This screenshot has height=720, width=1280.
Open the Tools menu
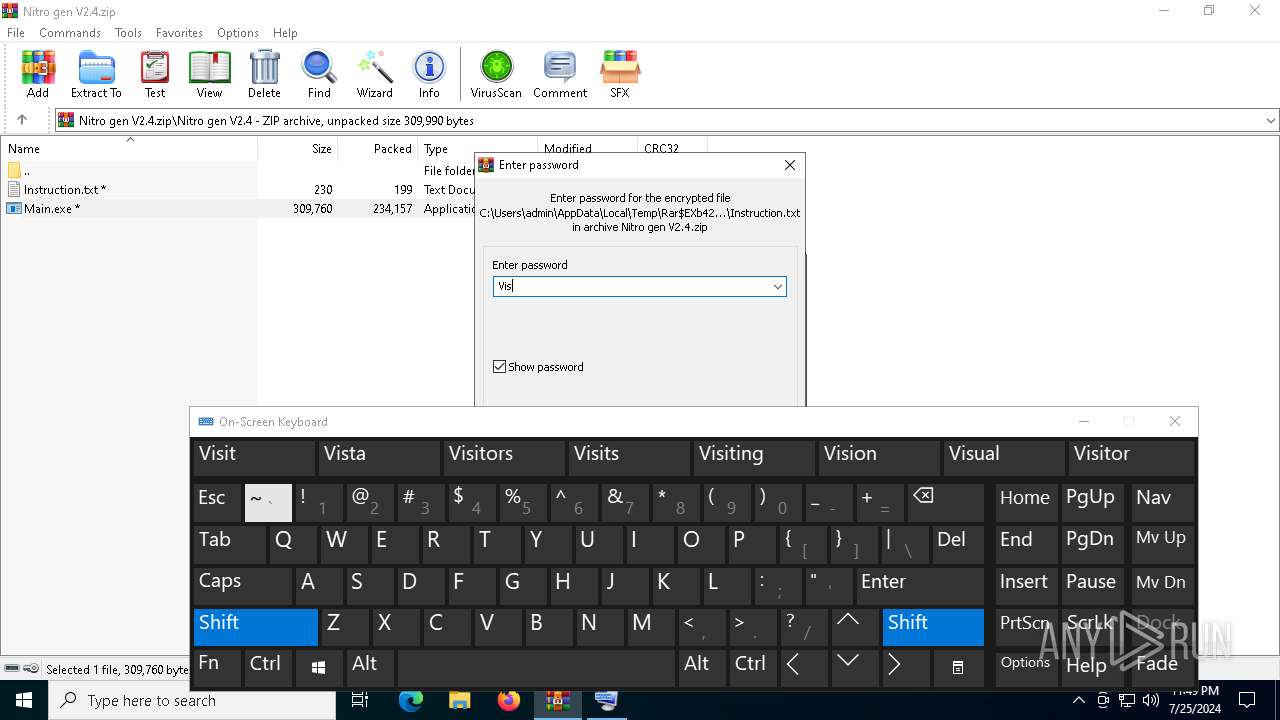[x=128, y=33]
